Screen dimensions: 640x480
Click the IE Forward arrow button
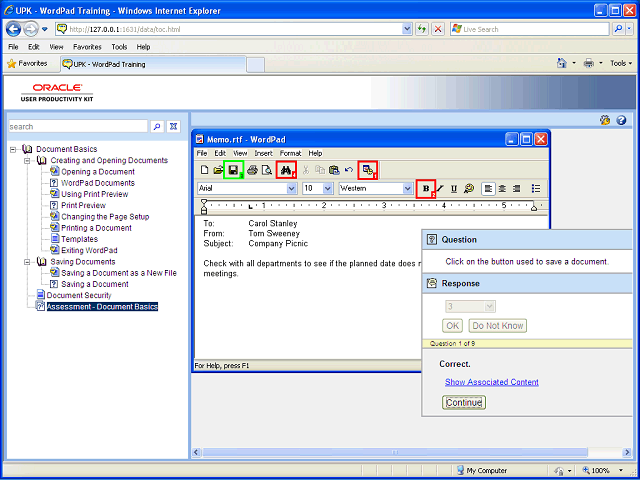pos(31,29)
